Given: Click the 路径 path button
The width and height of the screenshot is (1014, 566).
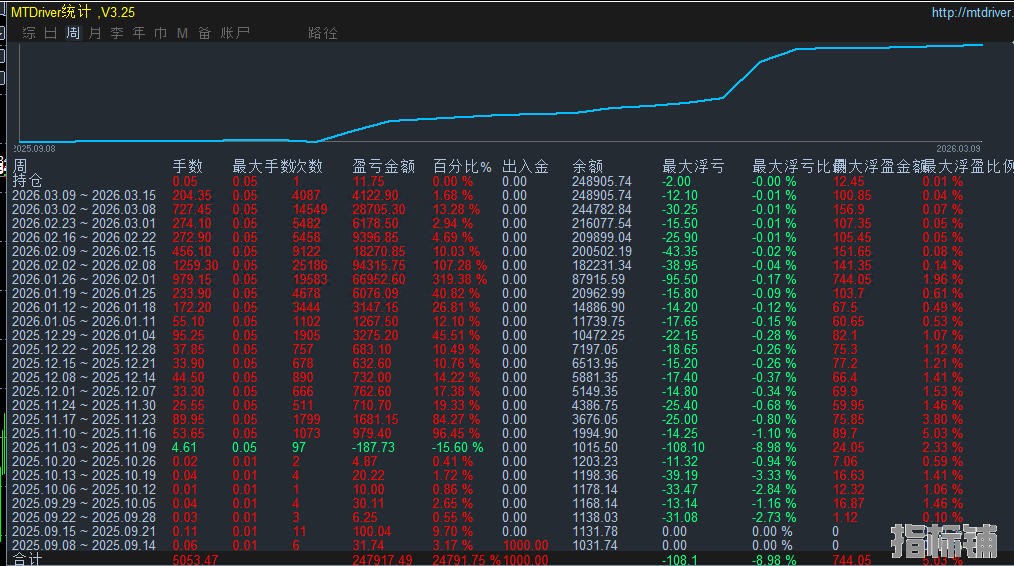Looking at the screenshot, I should click(x=323, y=33).
